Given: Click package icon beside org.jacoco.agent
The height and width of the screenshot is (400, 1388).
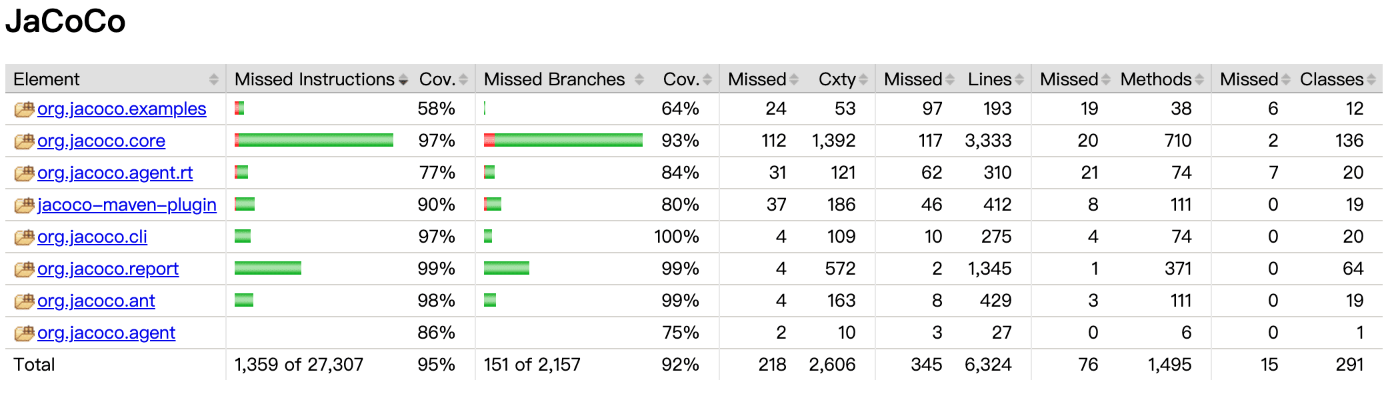Looking at the screenshot, I should click(x=24, y=333).
